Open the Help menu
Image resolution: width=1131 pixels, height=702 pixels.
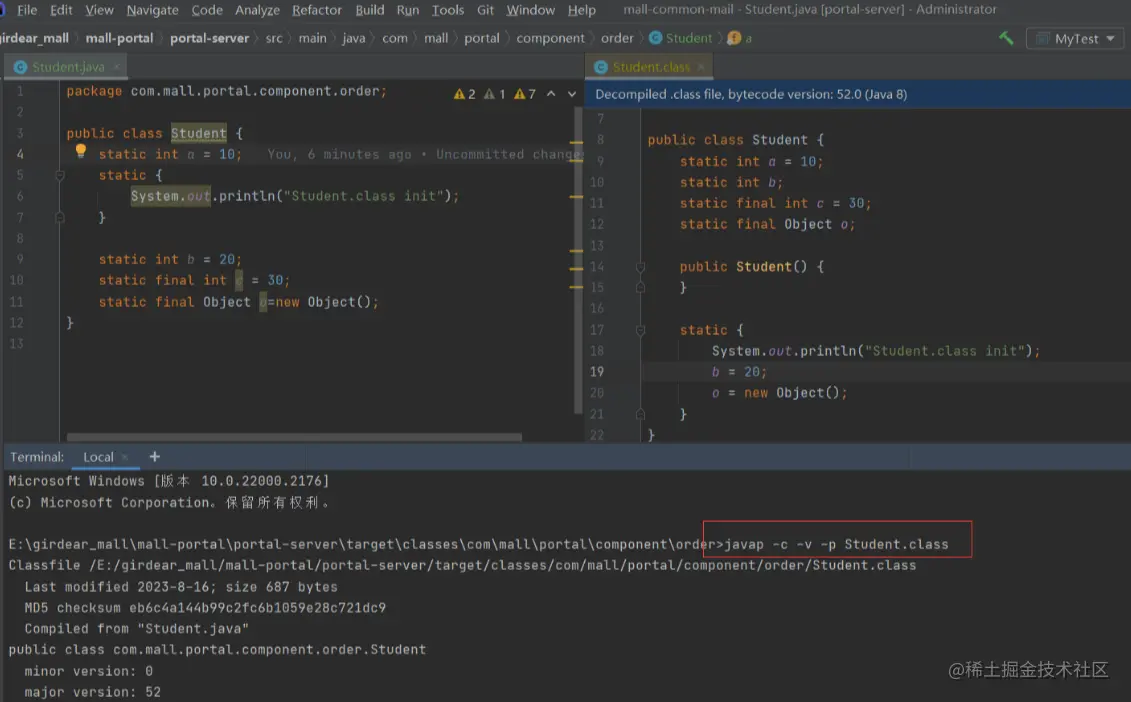(581, 10)
